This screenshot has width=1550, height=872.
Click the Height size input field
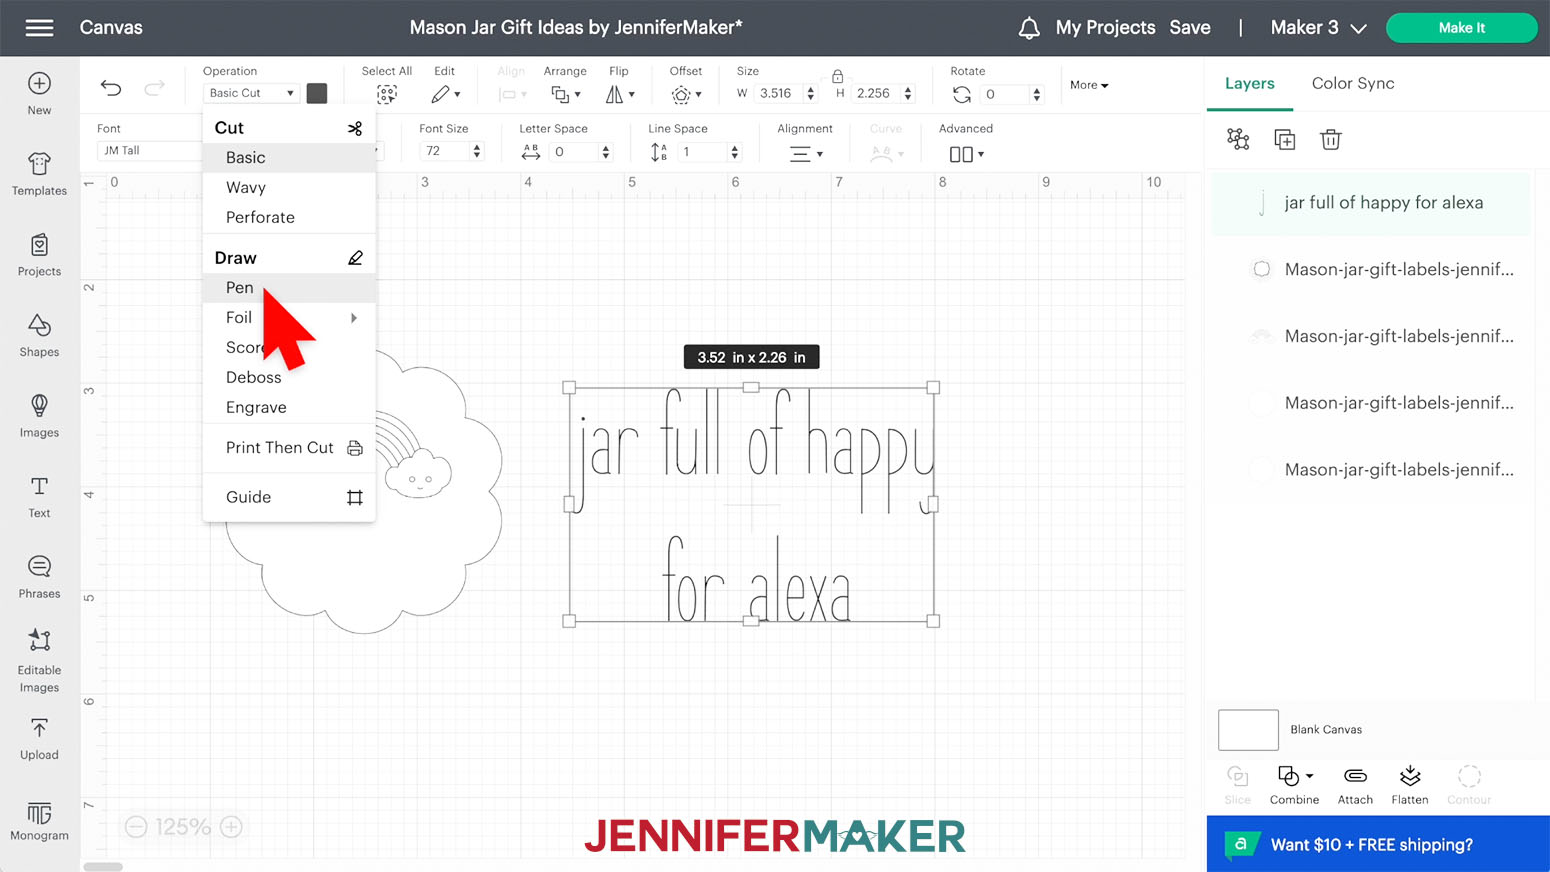click(x=875, y=93)
